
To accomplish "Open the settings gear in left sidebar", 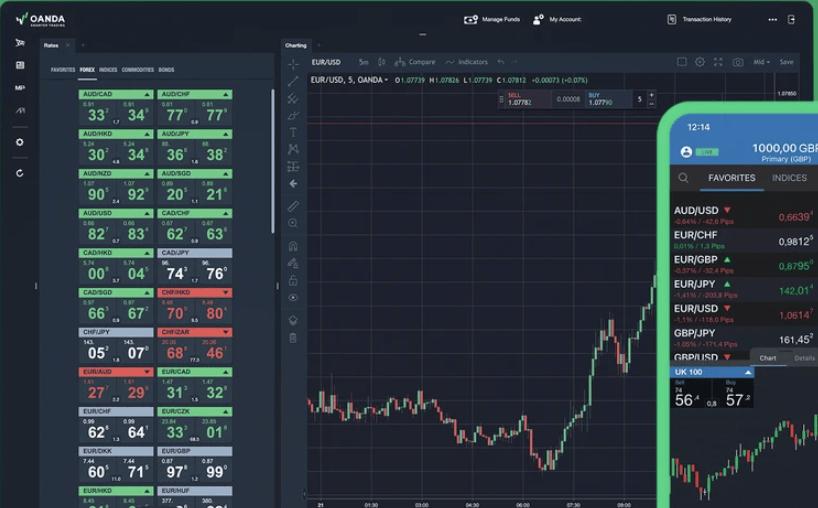I will pyautogui.click(x=20, y=142).
